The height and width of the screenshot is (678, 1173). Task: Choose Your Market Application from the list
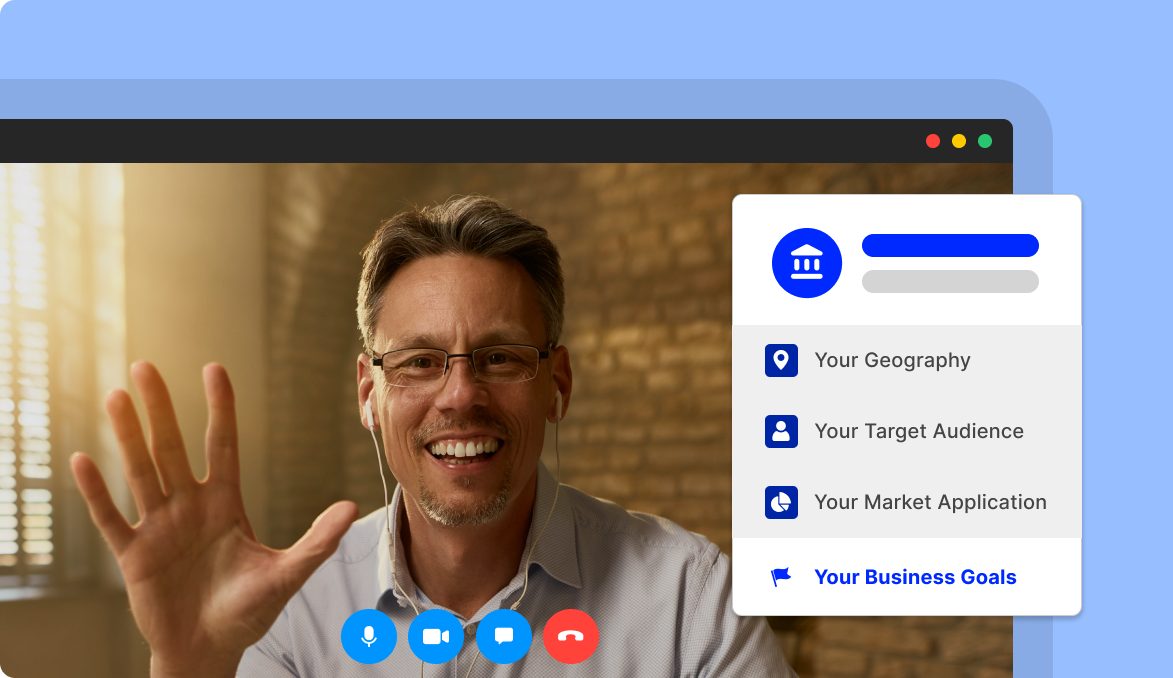(930, 502)
